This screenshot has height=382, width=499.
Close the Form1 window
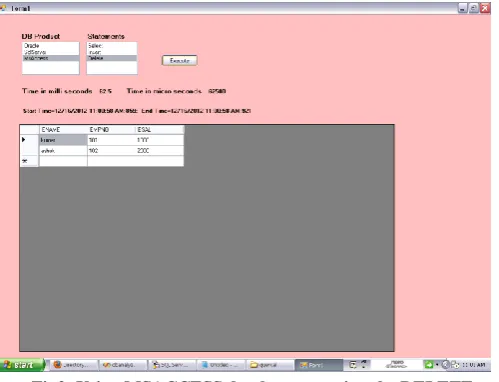coord(485,8)
